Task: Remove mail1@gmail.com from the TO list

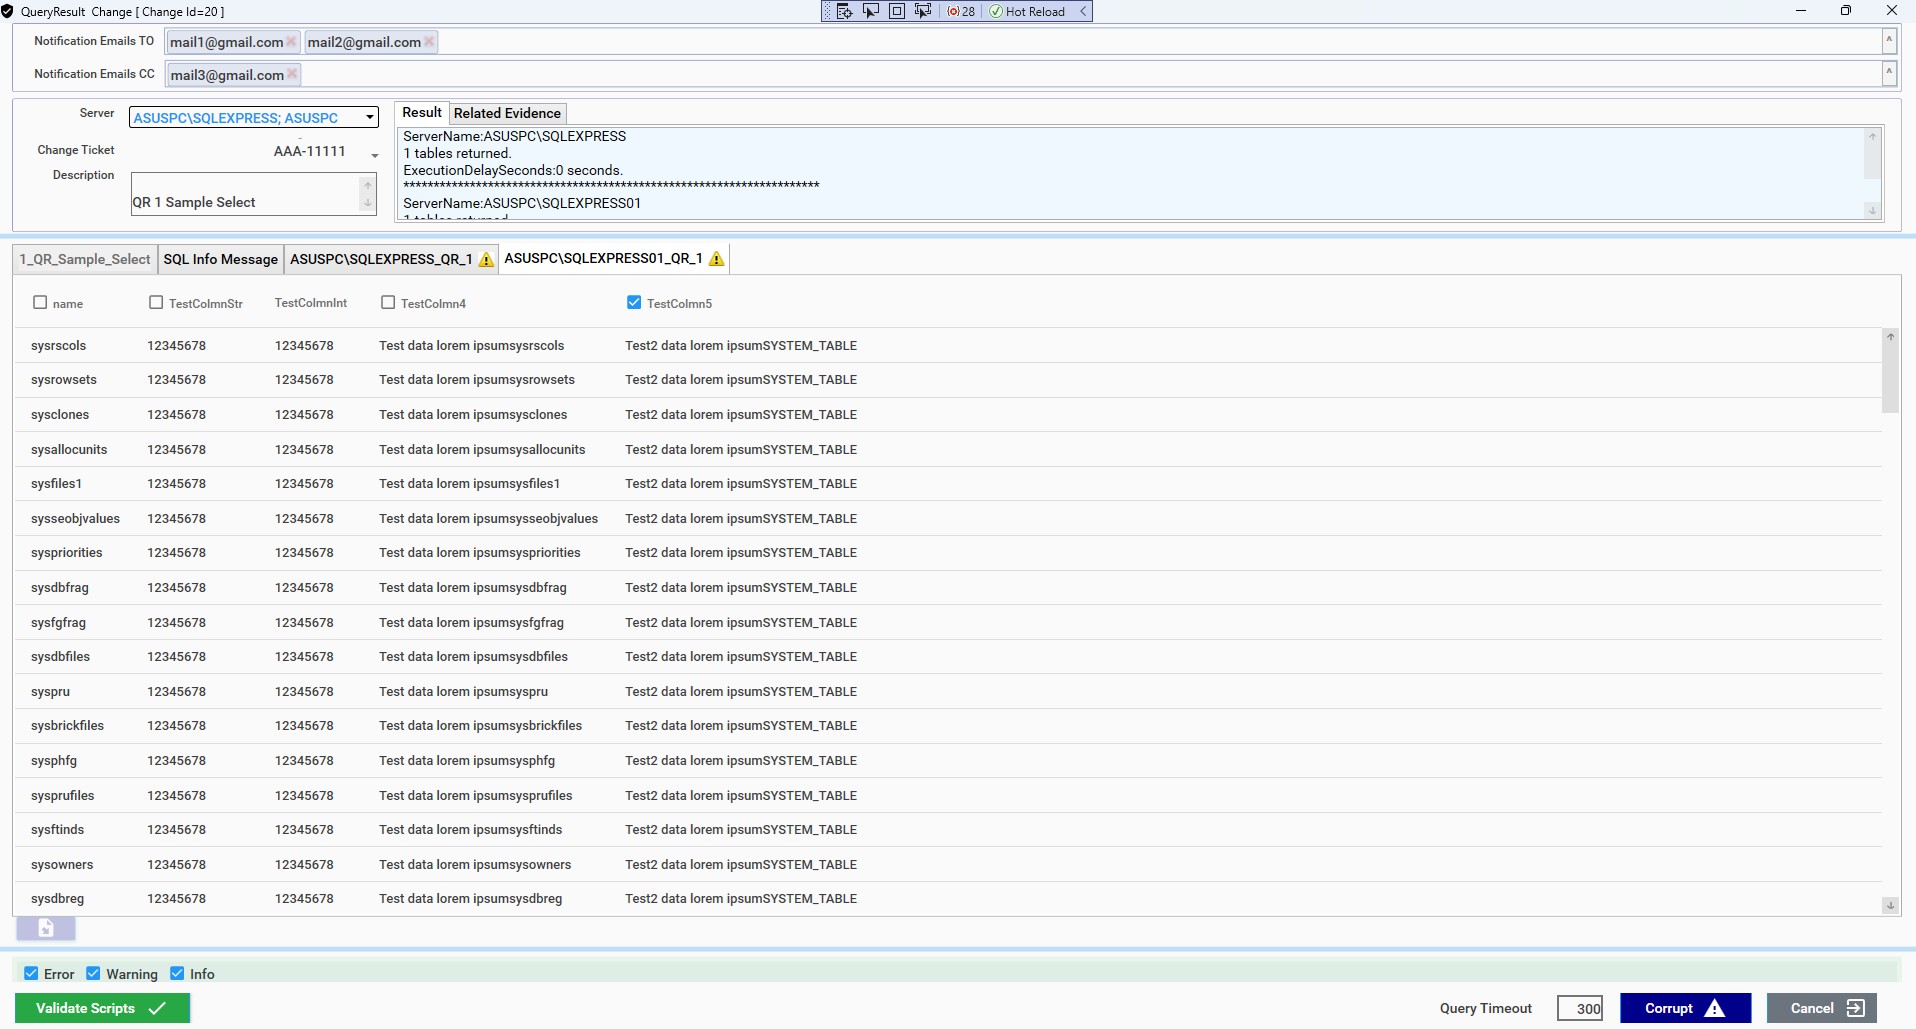Action: point(291,41)
